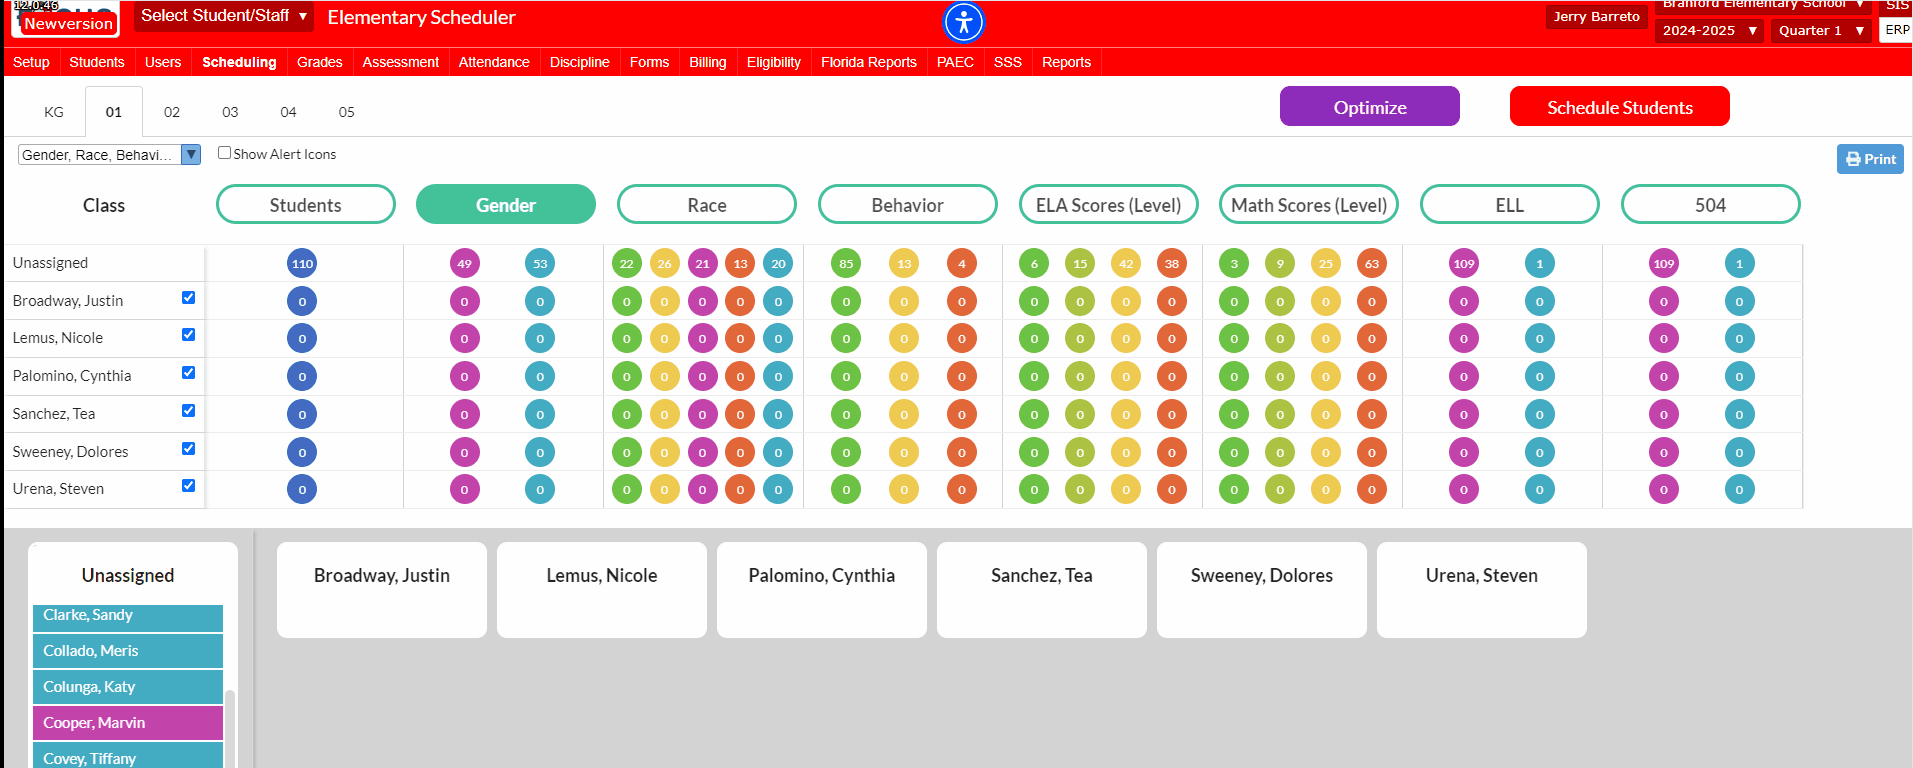Open the Select Student/Staff dropdown
The width and height of the screenshot is (1913, 768).
[224, 16]
